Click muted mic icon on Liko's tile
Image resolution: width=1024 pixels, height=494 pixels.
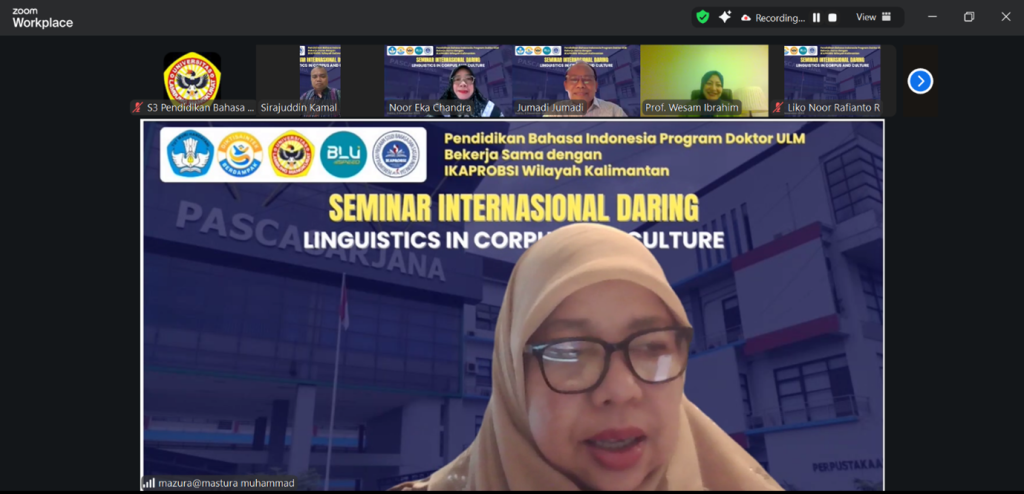point(778,108)
